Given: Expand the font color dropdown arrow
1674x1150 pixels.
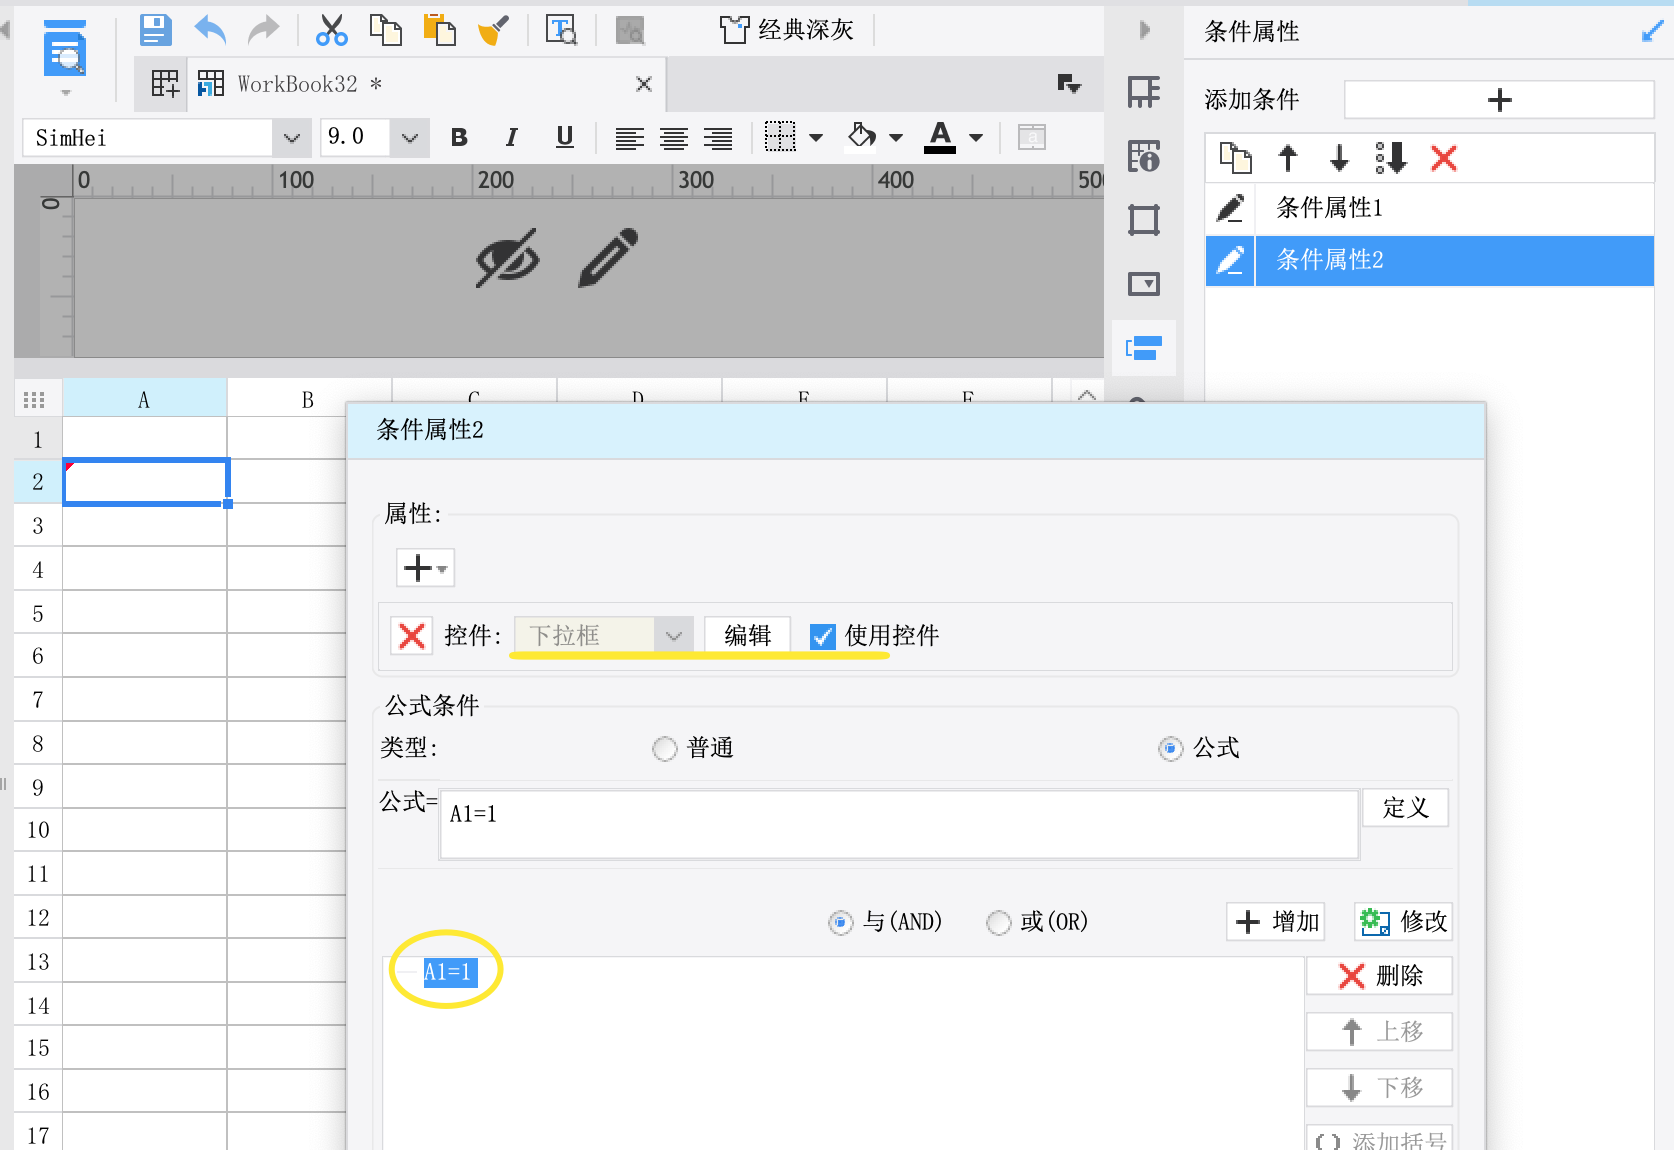Looking at the screenshot, I should [x=976, y=138].
